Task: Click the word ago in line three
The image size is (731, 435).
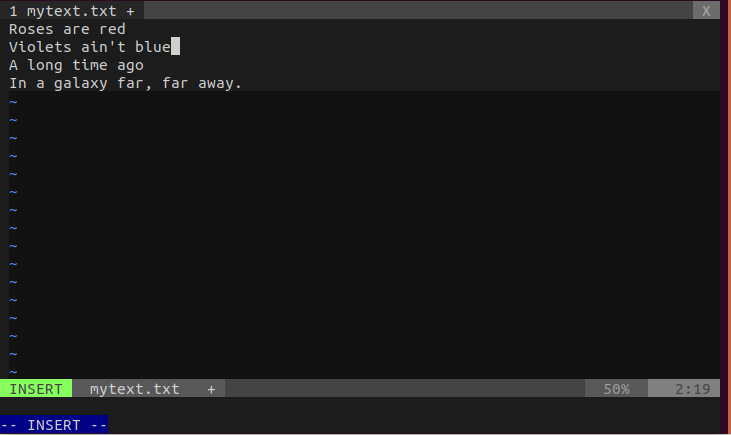Action: (x=131, y=65)
